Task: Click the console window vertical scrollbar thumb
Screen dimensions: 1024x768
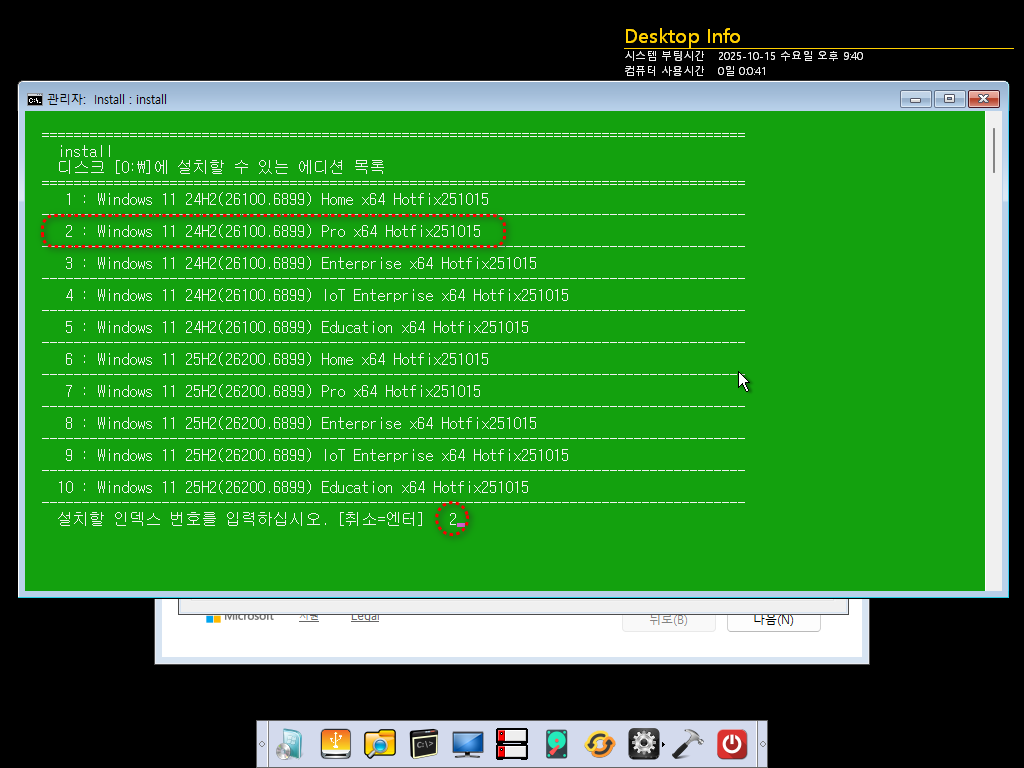Action: pyautogui.click(x=994, y=151)
